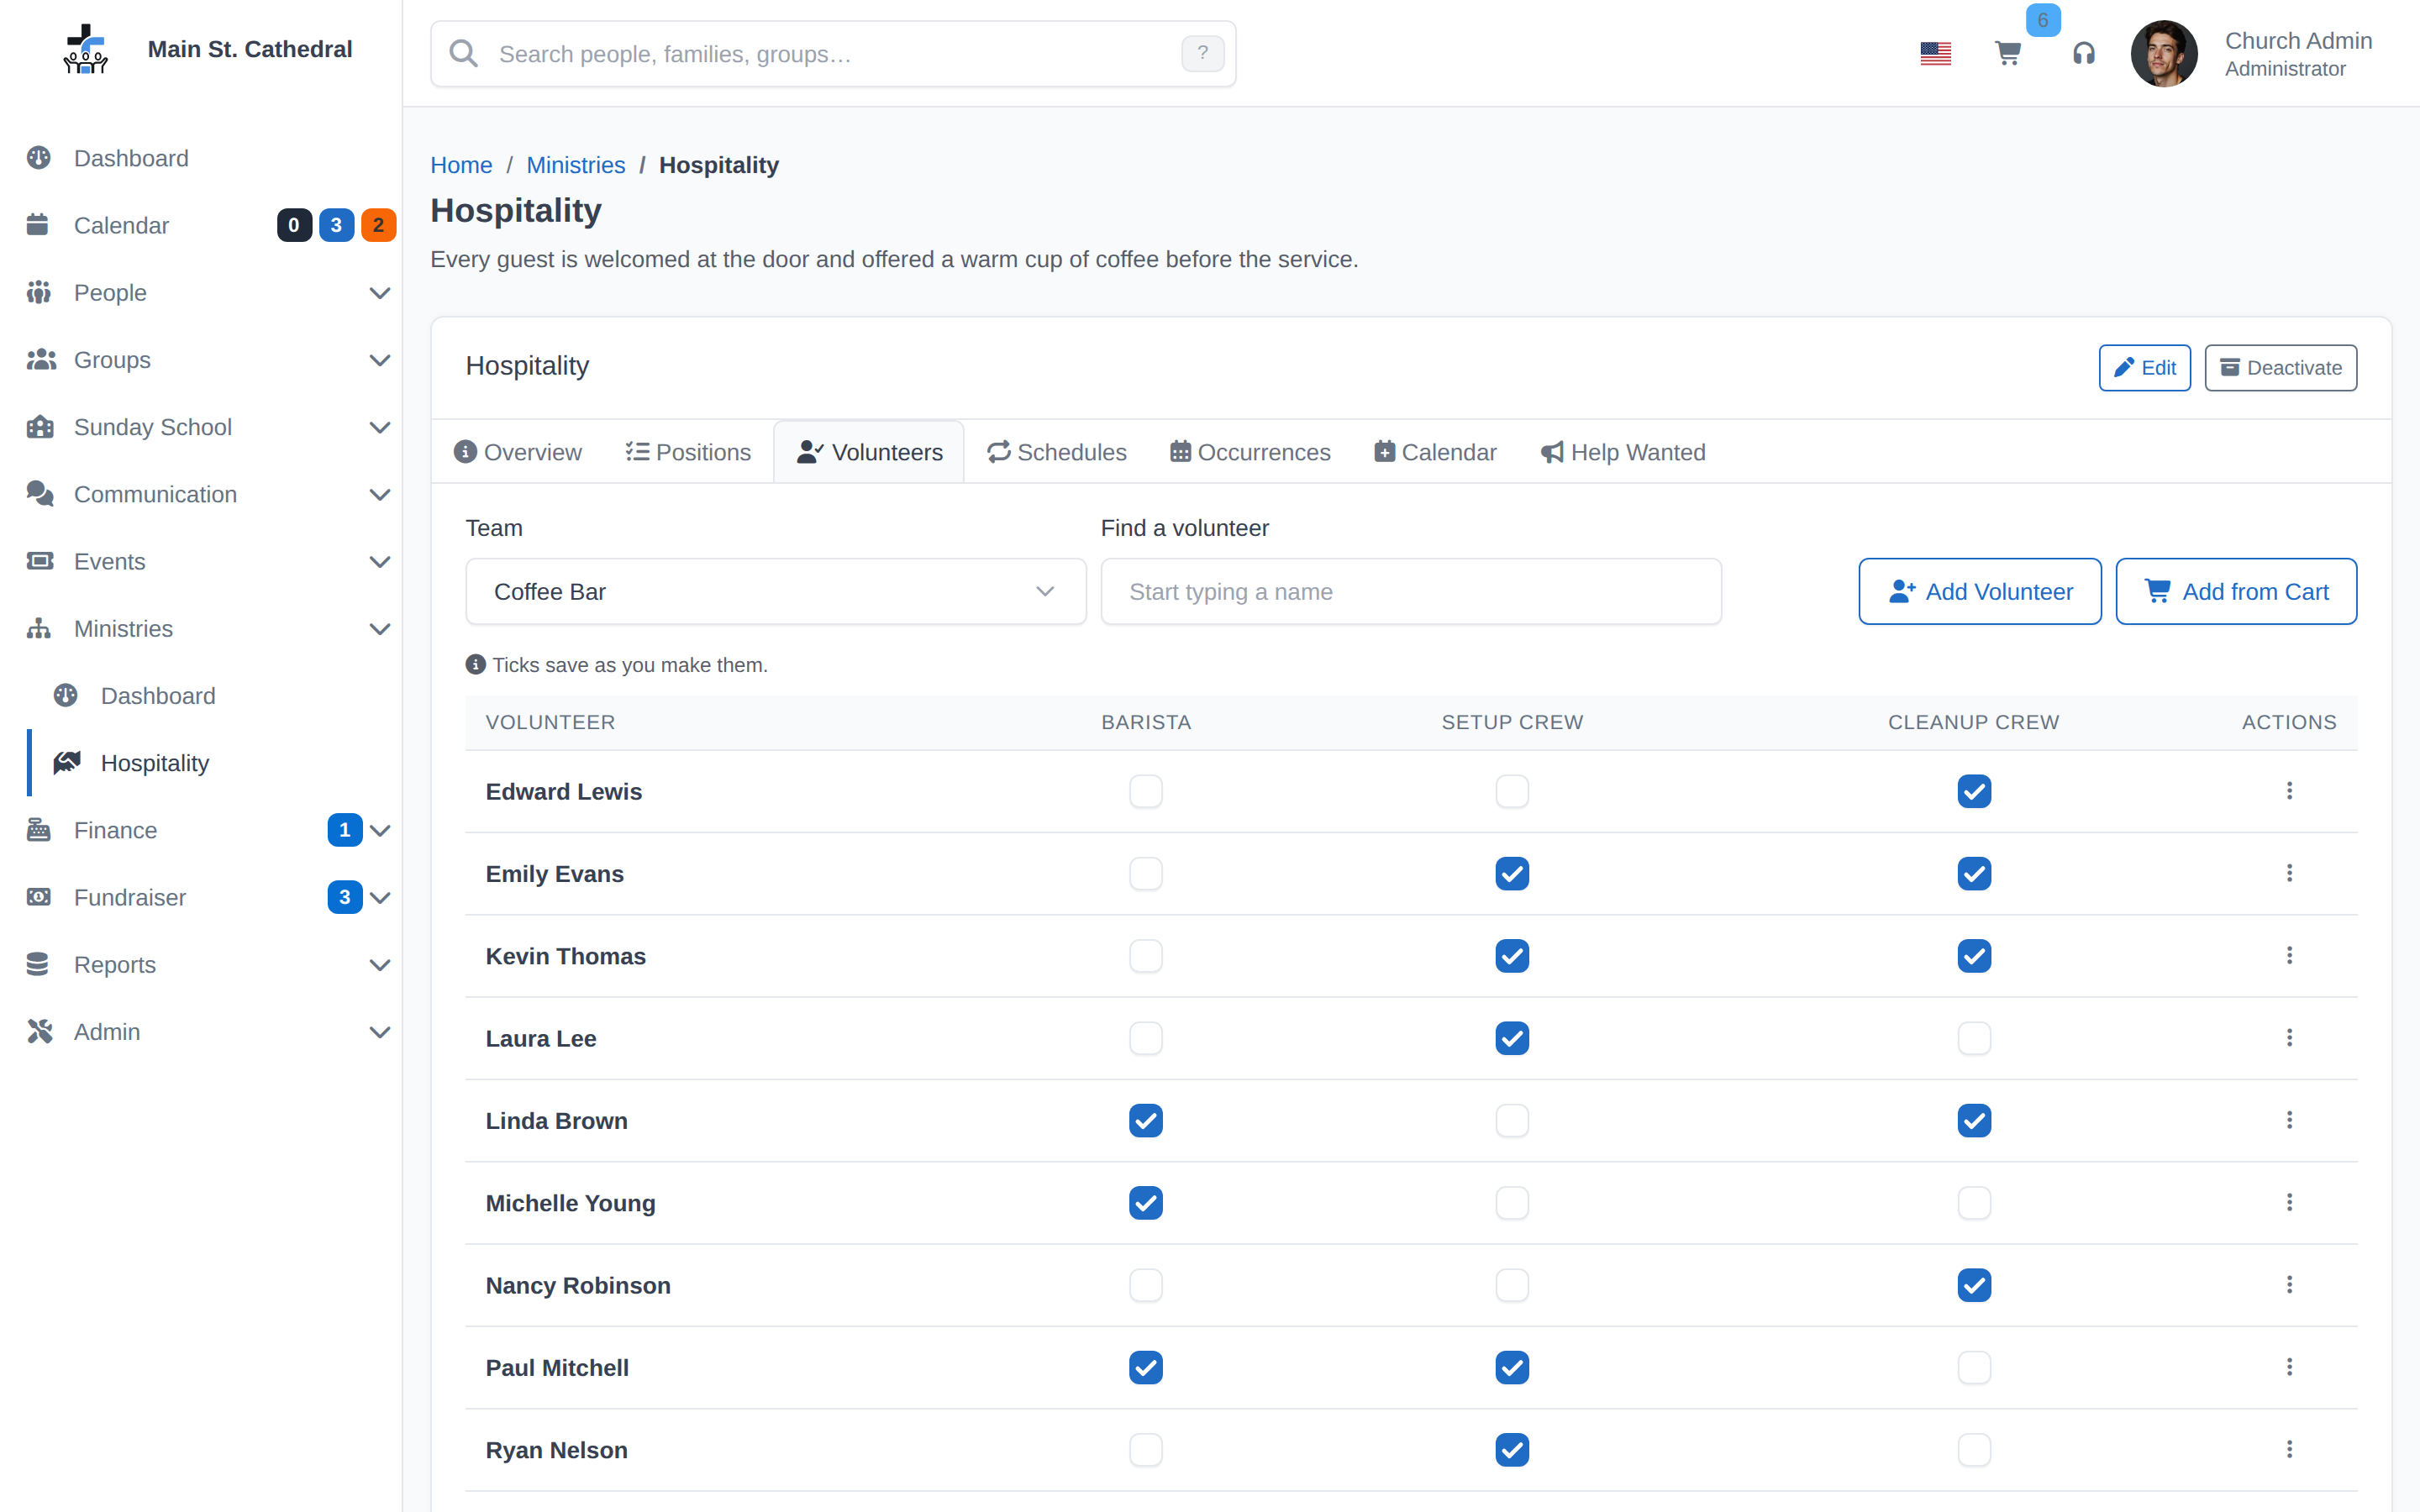Click the blue calendar badge 3

coord(336,225)
